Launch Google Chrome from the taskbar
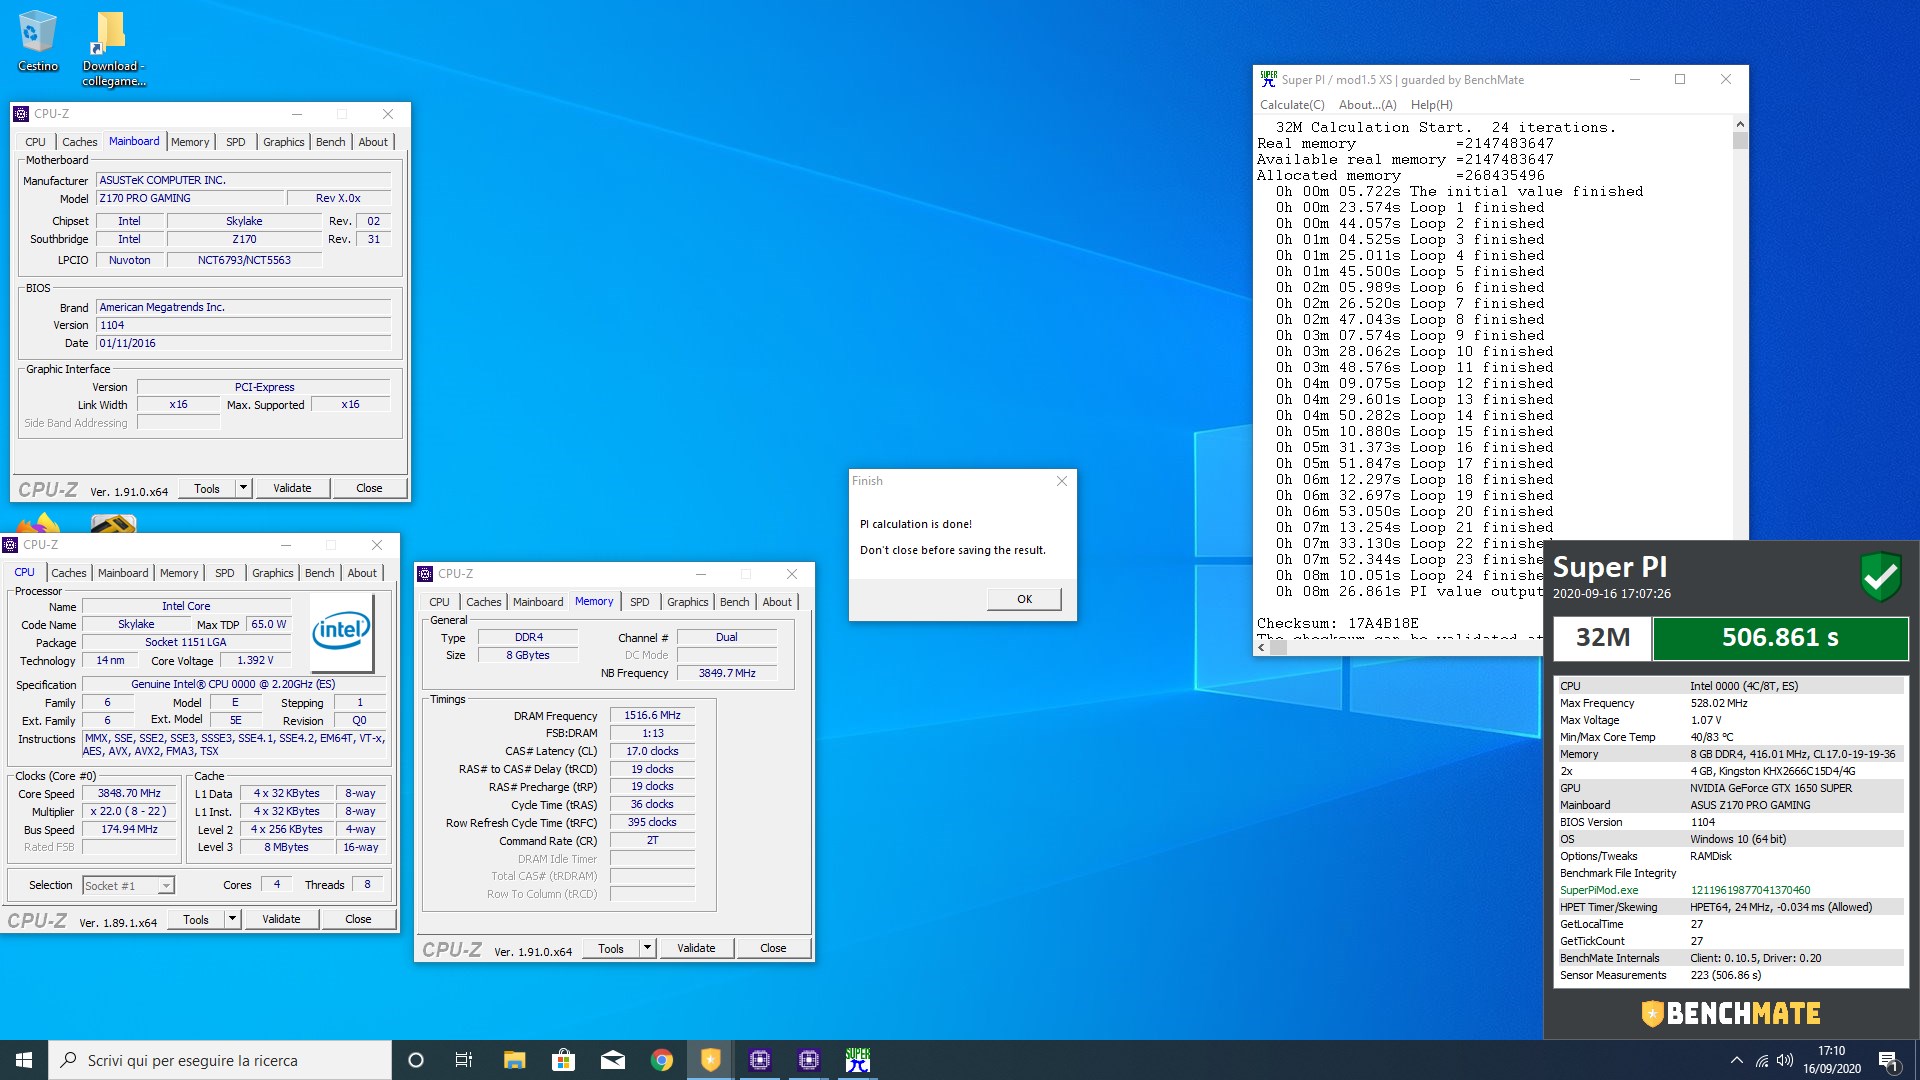This screenshot has width=1920, height=1080. tap(661, 1060)
